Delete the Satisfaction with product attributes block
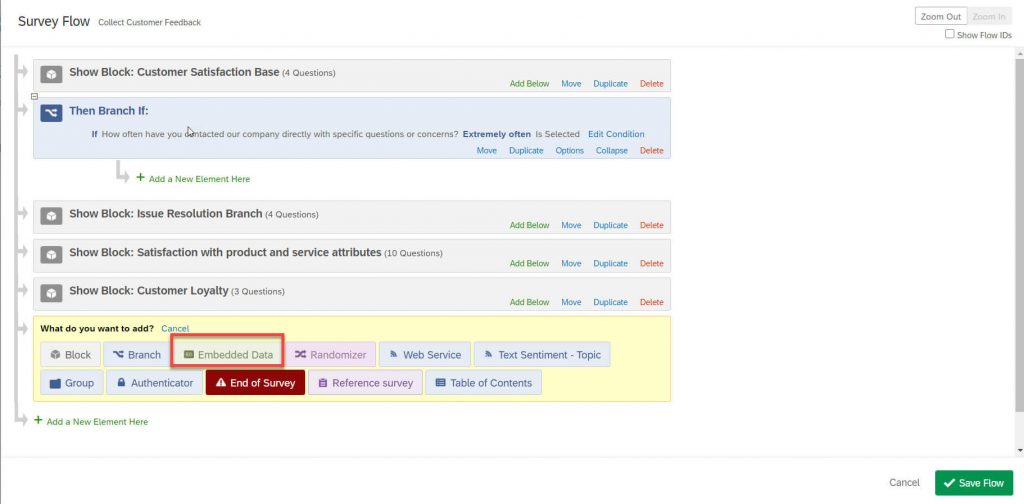This screenshot has width=1024, height=504. (x=652, y=264)
